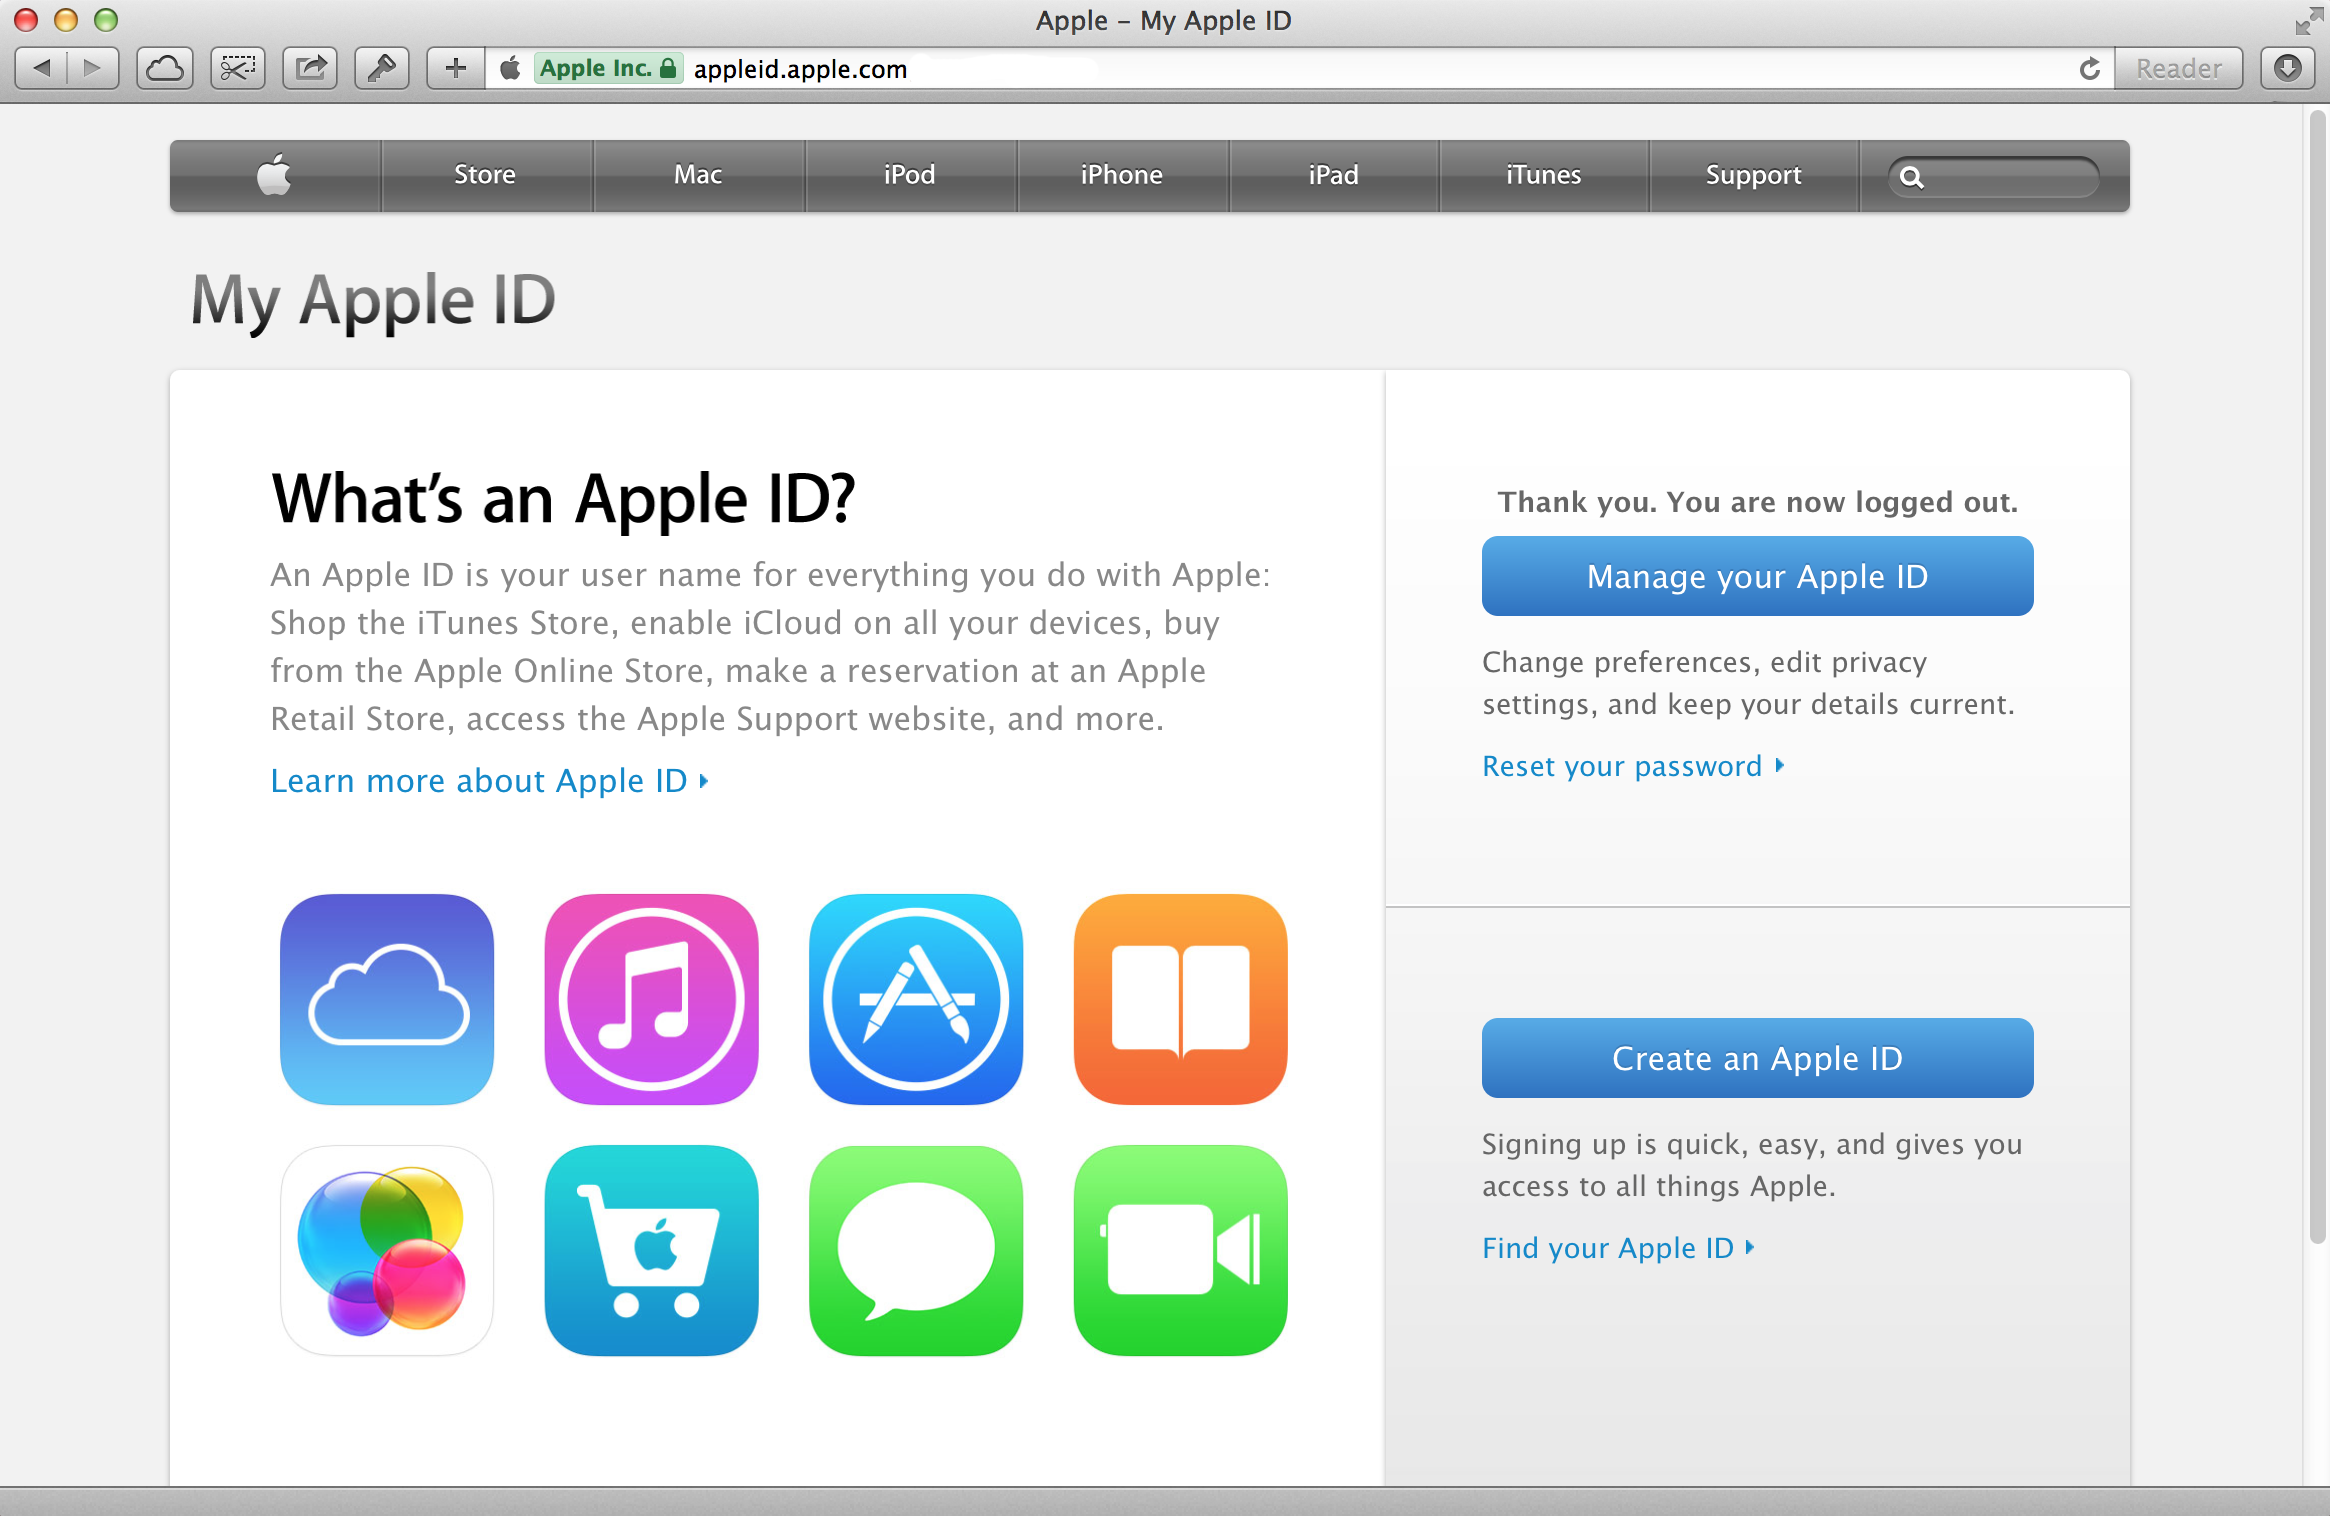
Task: Click the iCloud app icon
Action: 387,999
